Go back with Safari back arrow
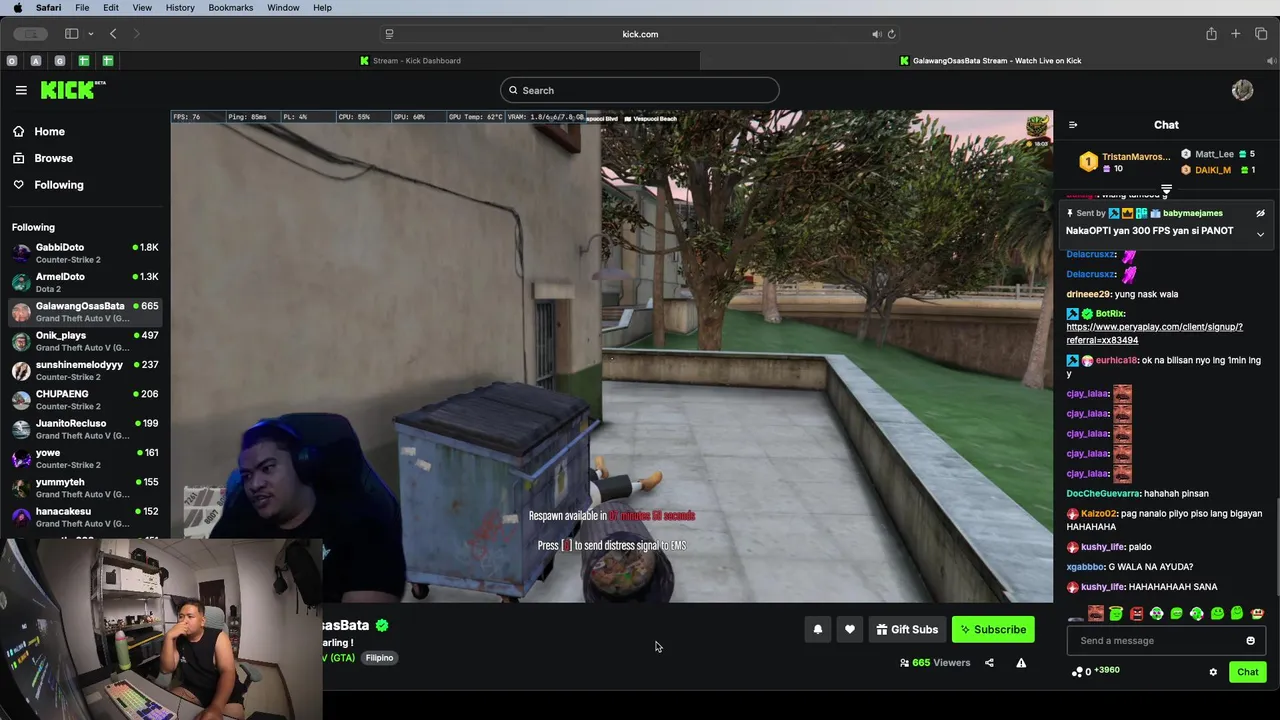The width and height of the screenshot is (1280, 720). tap(113, 34)
